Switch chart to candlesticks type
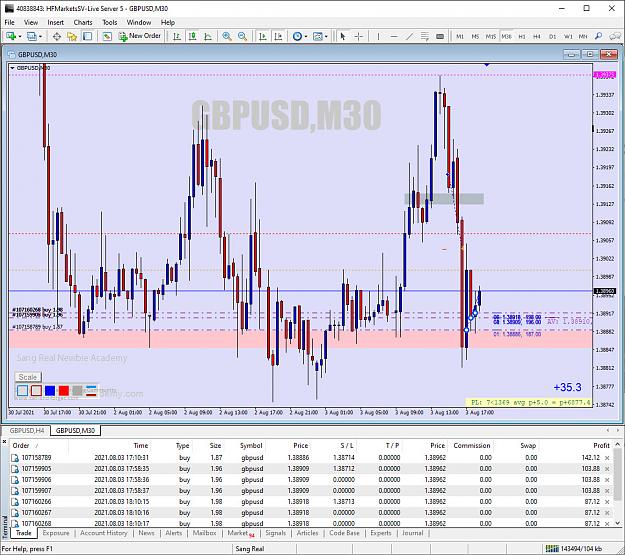625x555 pixels. pos(192,36)
